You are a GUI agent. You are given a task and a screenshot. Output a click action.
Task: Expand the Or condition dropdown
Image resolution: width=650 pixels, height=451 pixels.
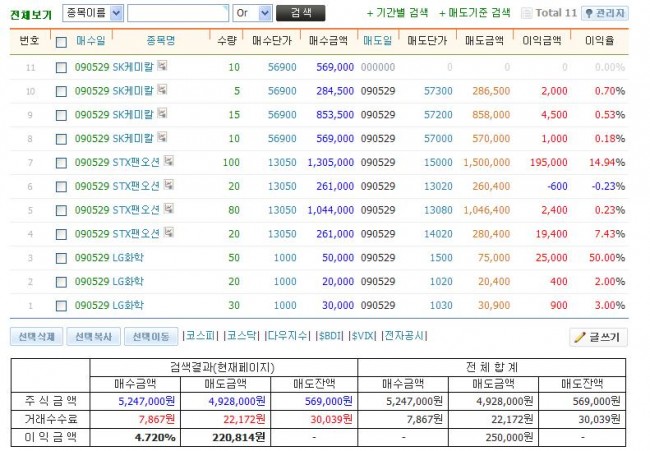[251, 13]
